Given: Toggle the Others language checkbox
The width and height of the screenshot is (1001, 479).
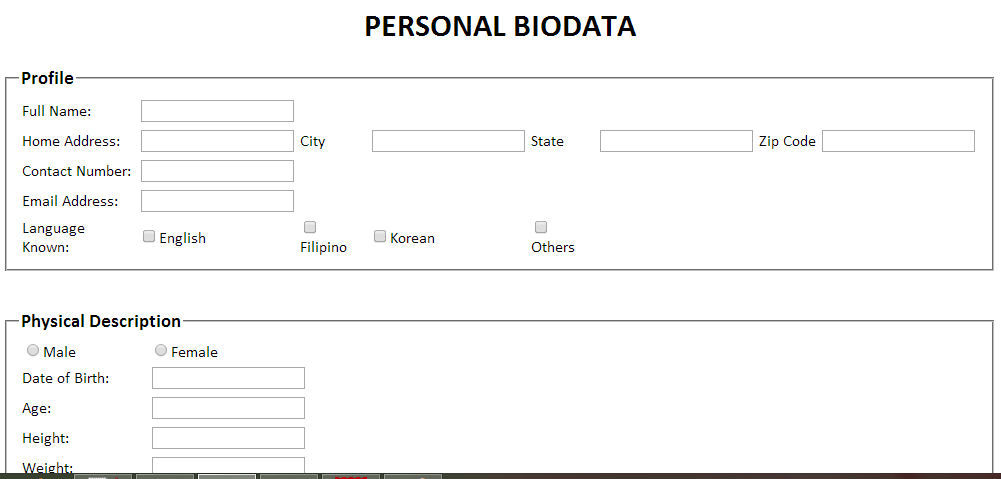Looking at the screenshot, I should coord(541,227).
